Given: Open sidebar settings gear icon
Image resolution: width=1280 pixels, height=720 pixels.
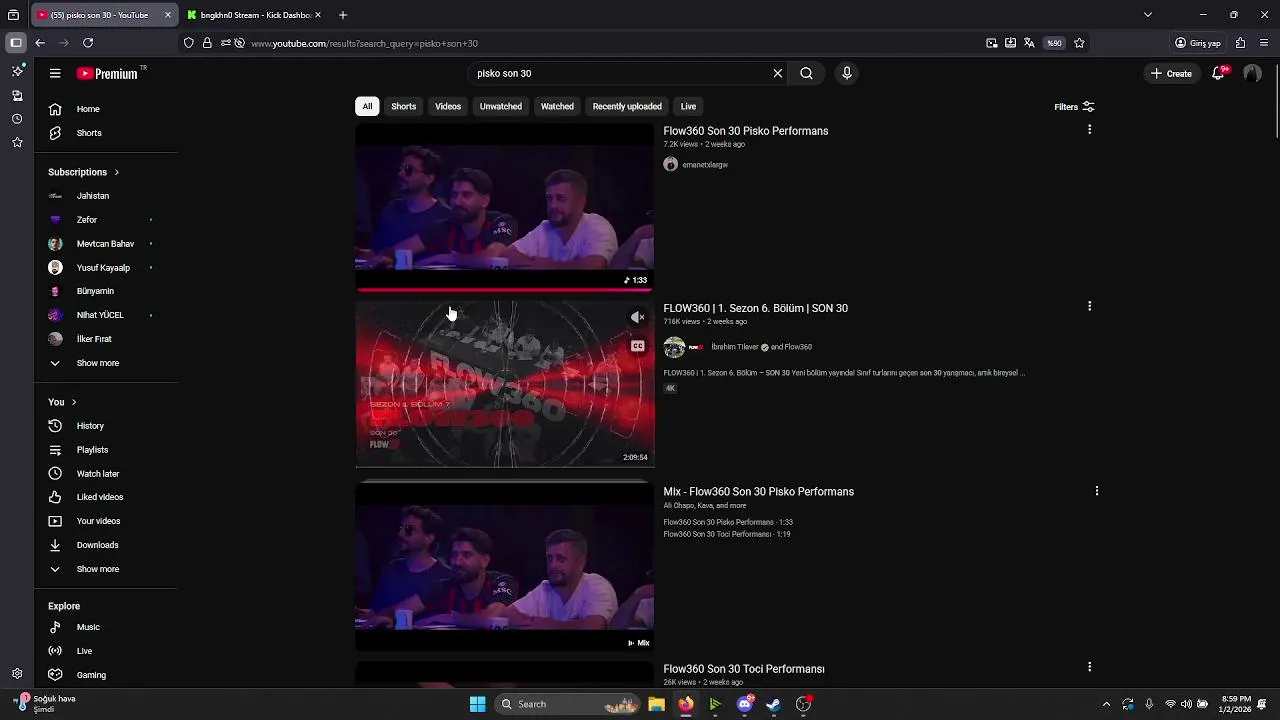Looking at the screenshot, I should pyautogui.click(x=17, y=674).
